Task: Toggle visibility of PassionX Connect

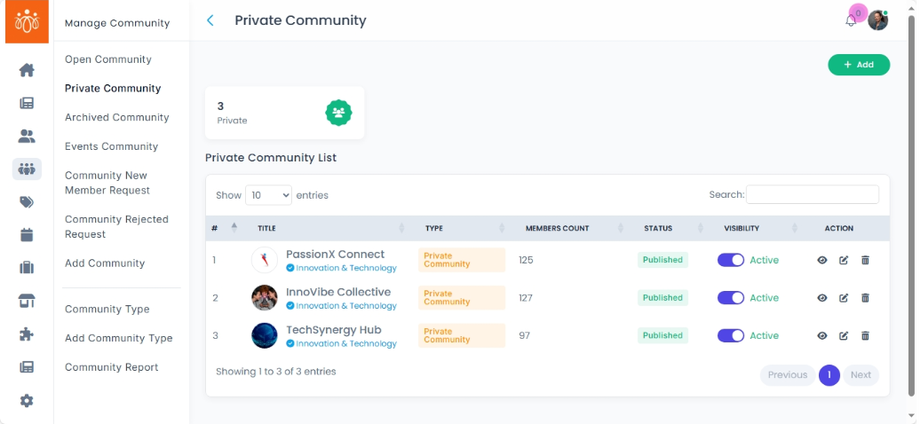Action: (x=731, y=260)
